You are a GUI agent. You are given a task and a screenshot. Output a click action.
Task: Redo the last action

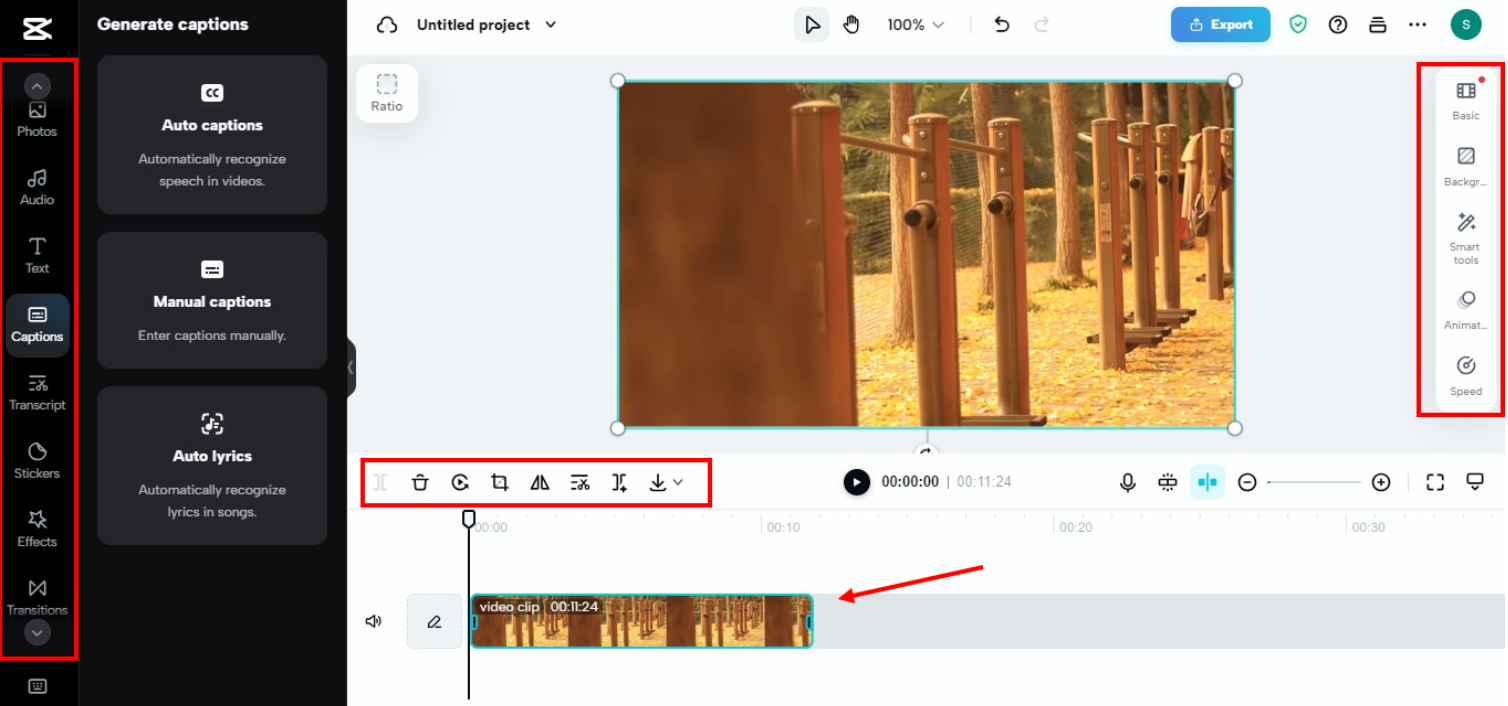(1042, 25)
